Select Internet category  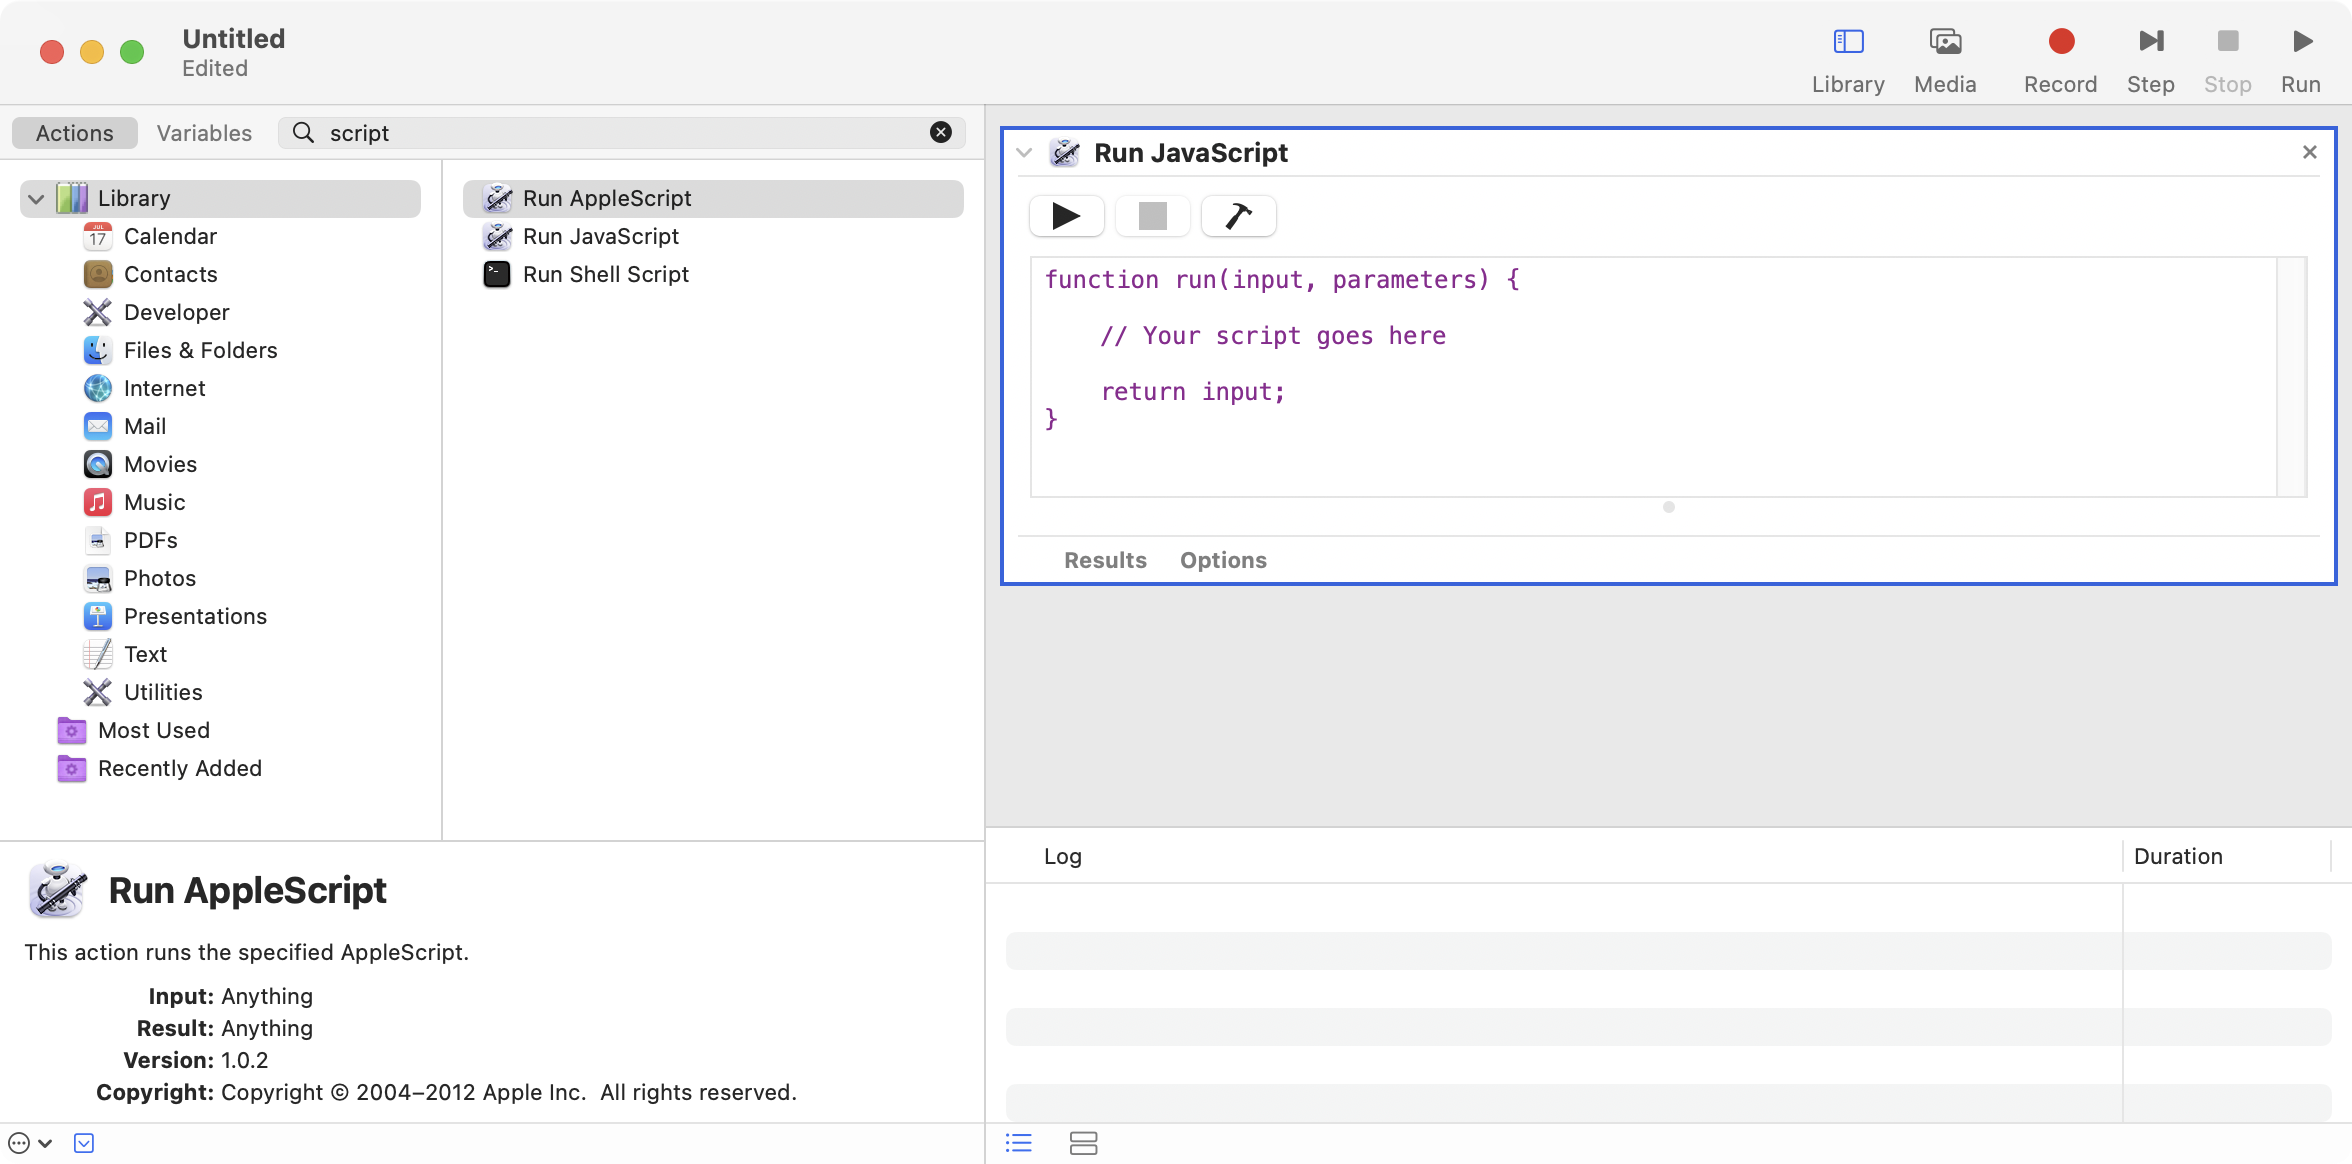(x=164, y=388)
